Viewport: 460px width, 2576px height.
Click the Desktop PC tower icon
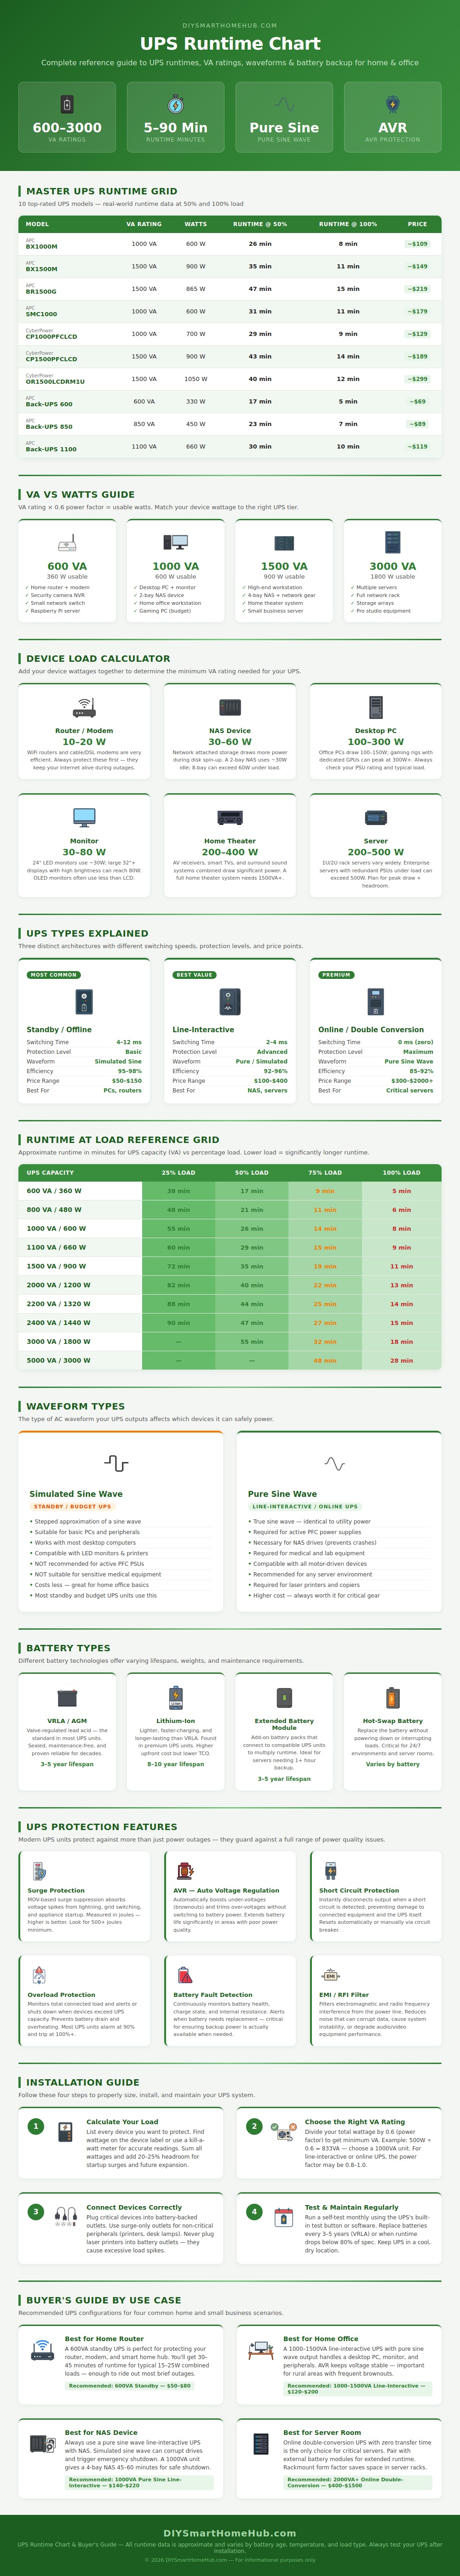pyautogui.click(x=376, y=707)
